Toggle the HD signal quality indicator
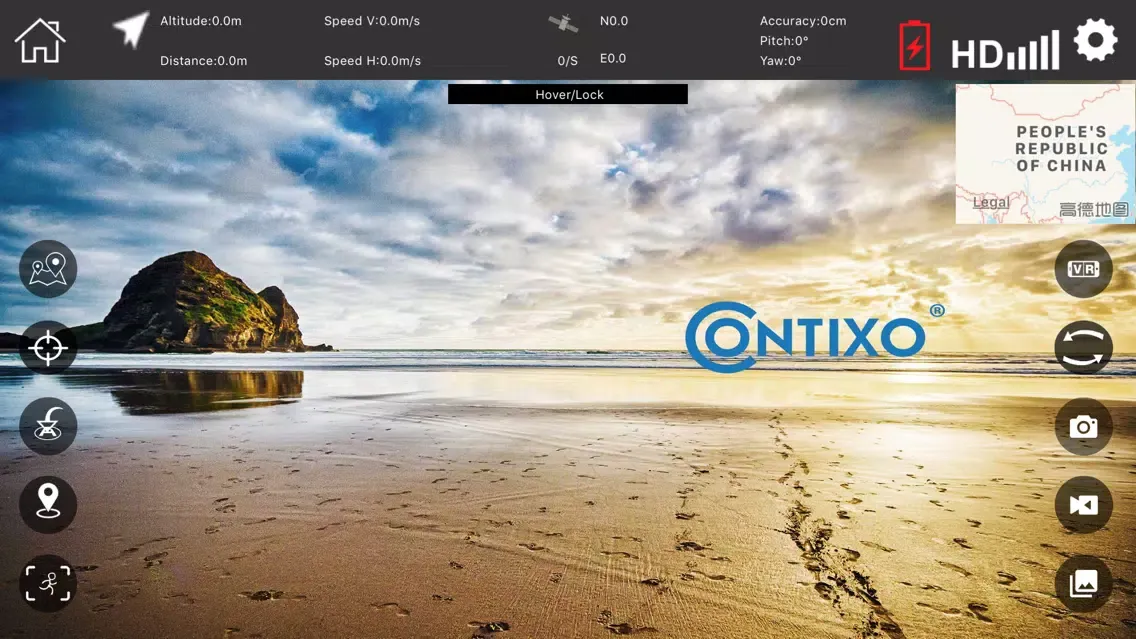This screenshot has width=1136, height=639. coord(1005,51)
